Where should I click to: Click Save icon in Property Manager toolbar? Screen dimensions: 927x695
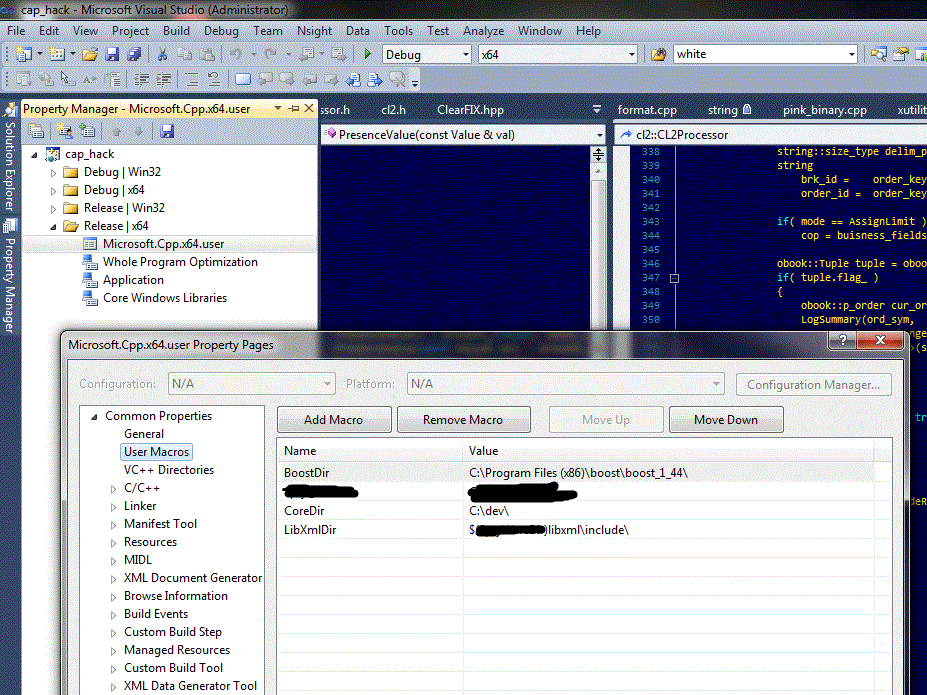point(167,131)
